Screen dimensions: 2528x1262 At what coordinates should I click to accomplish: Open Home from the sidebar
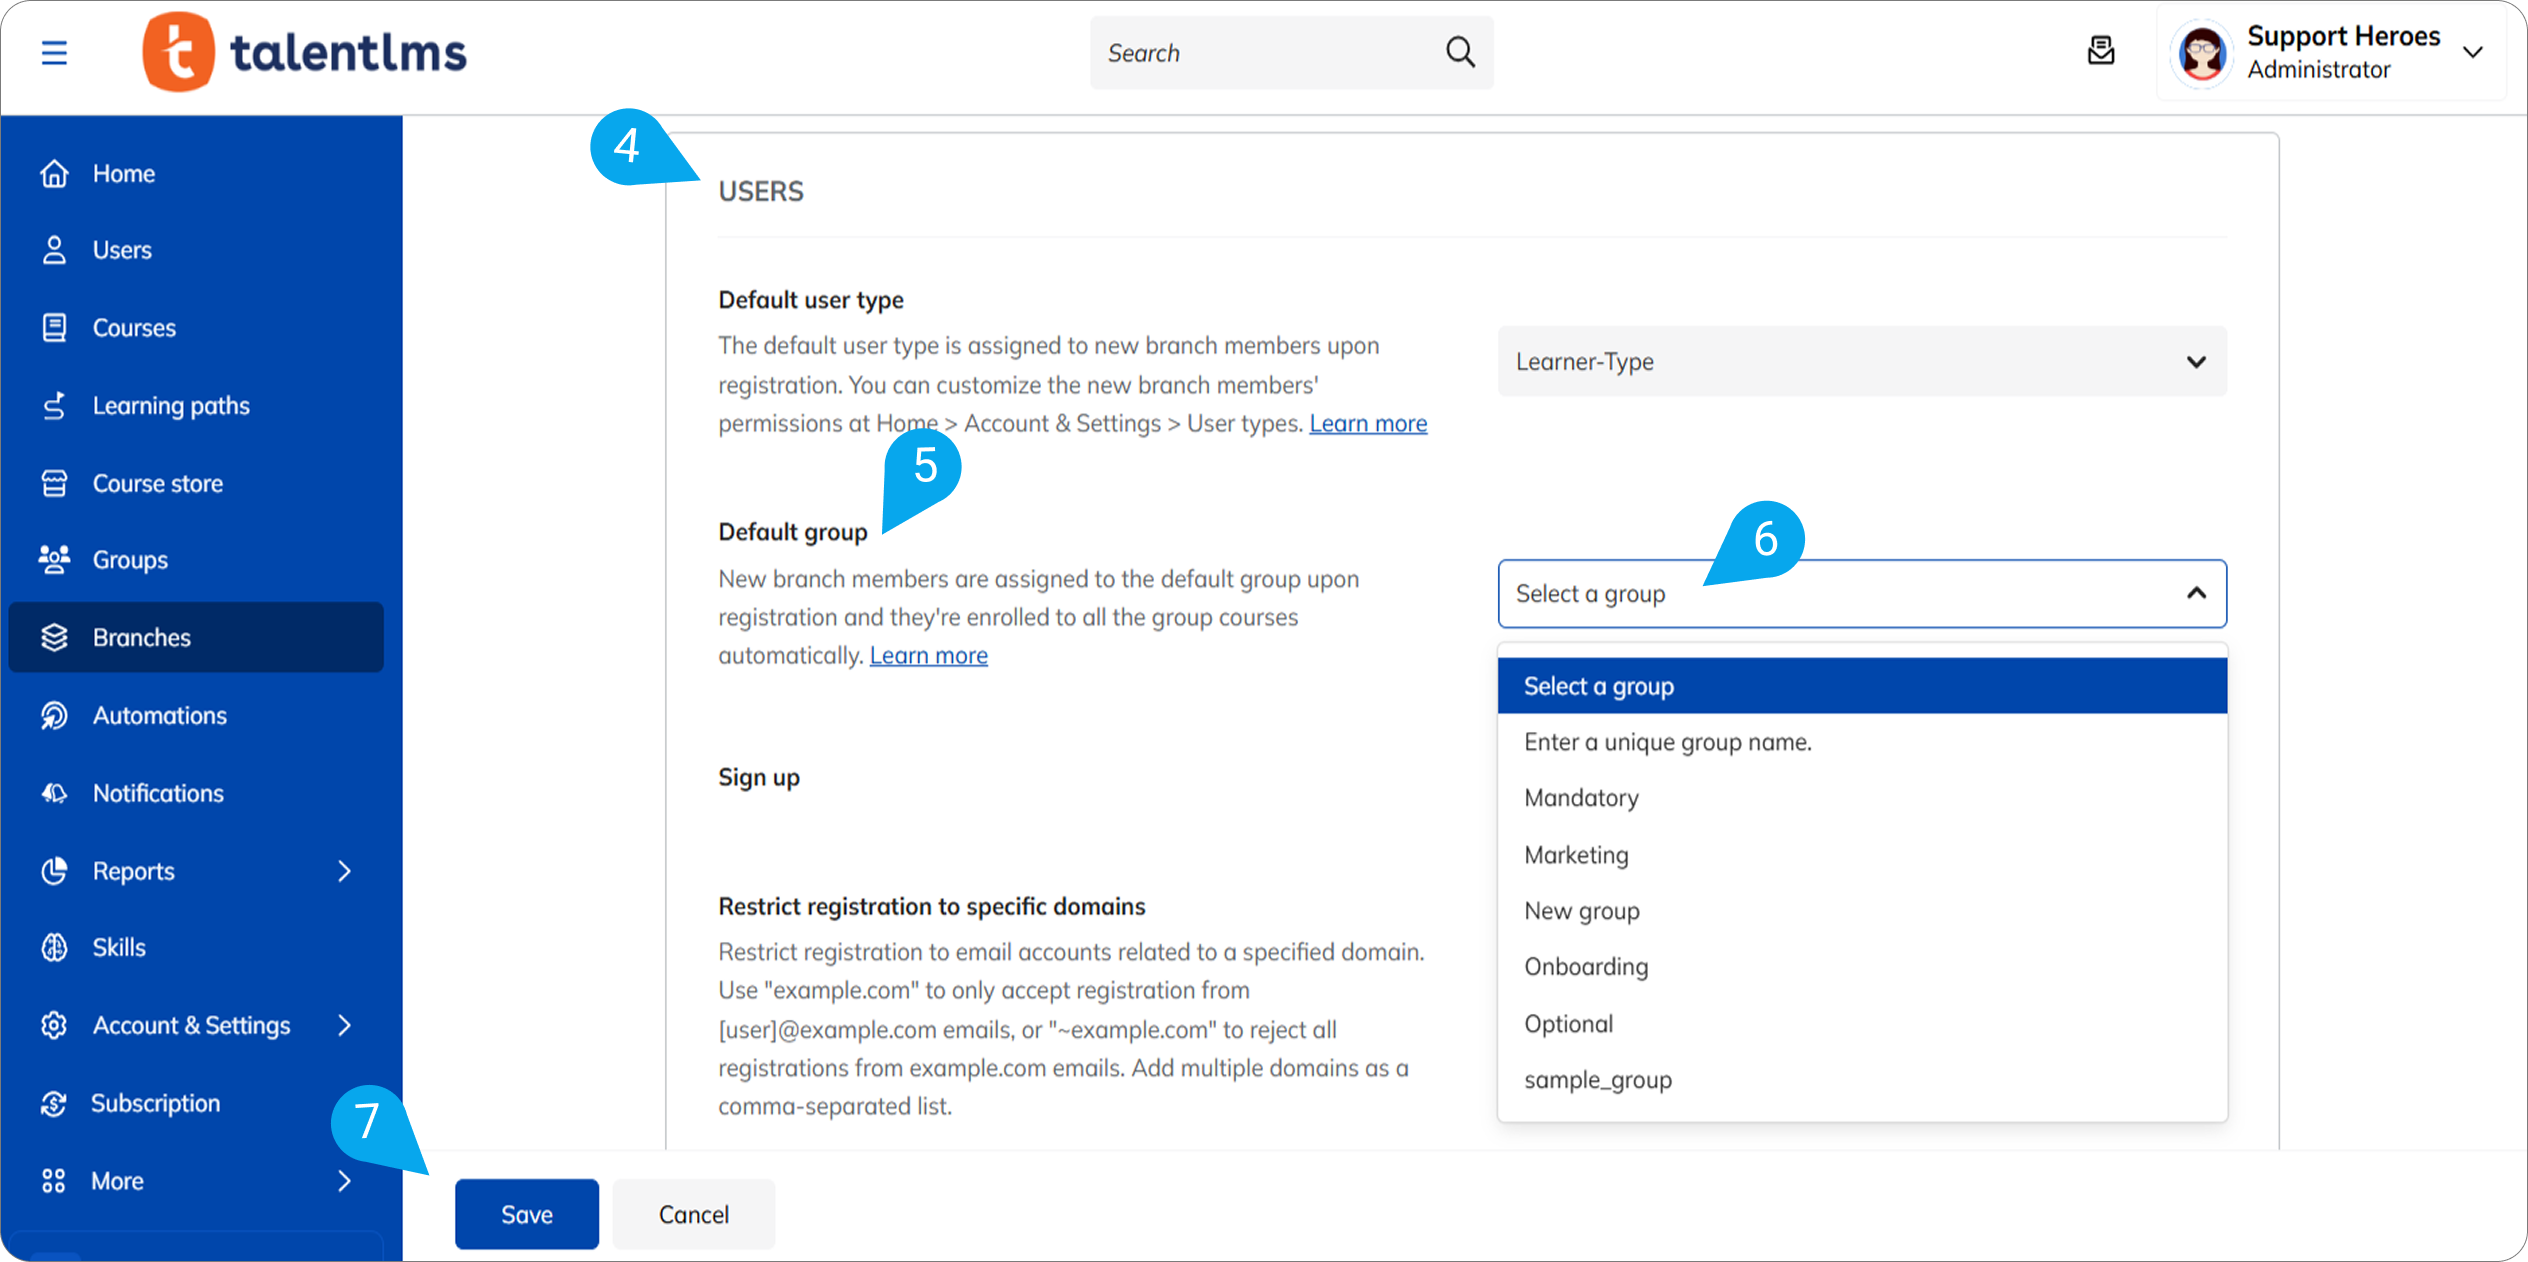click(x=123, y=173)
